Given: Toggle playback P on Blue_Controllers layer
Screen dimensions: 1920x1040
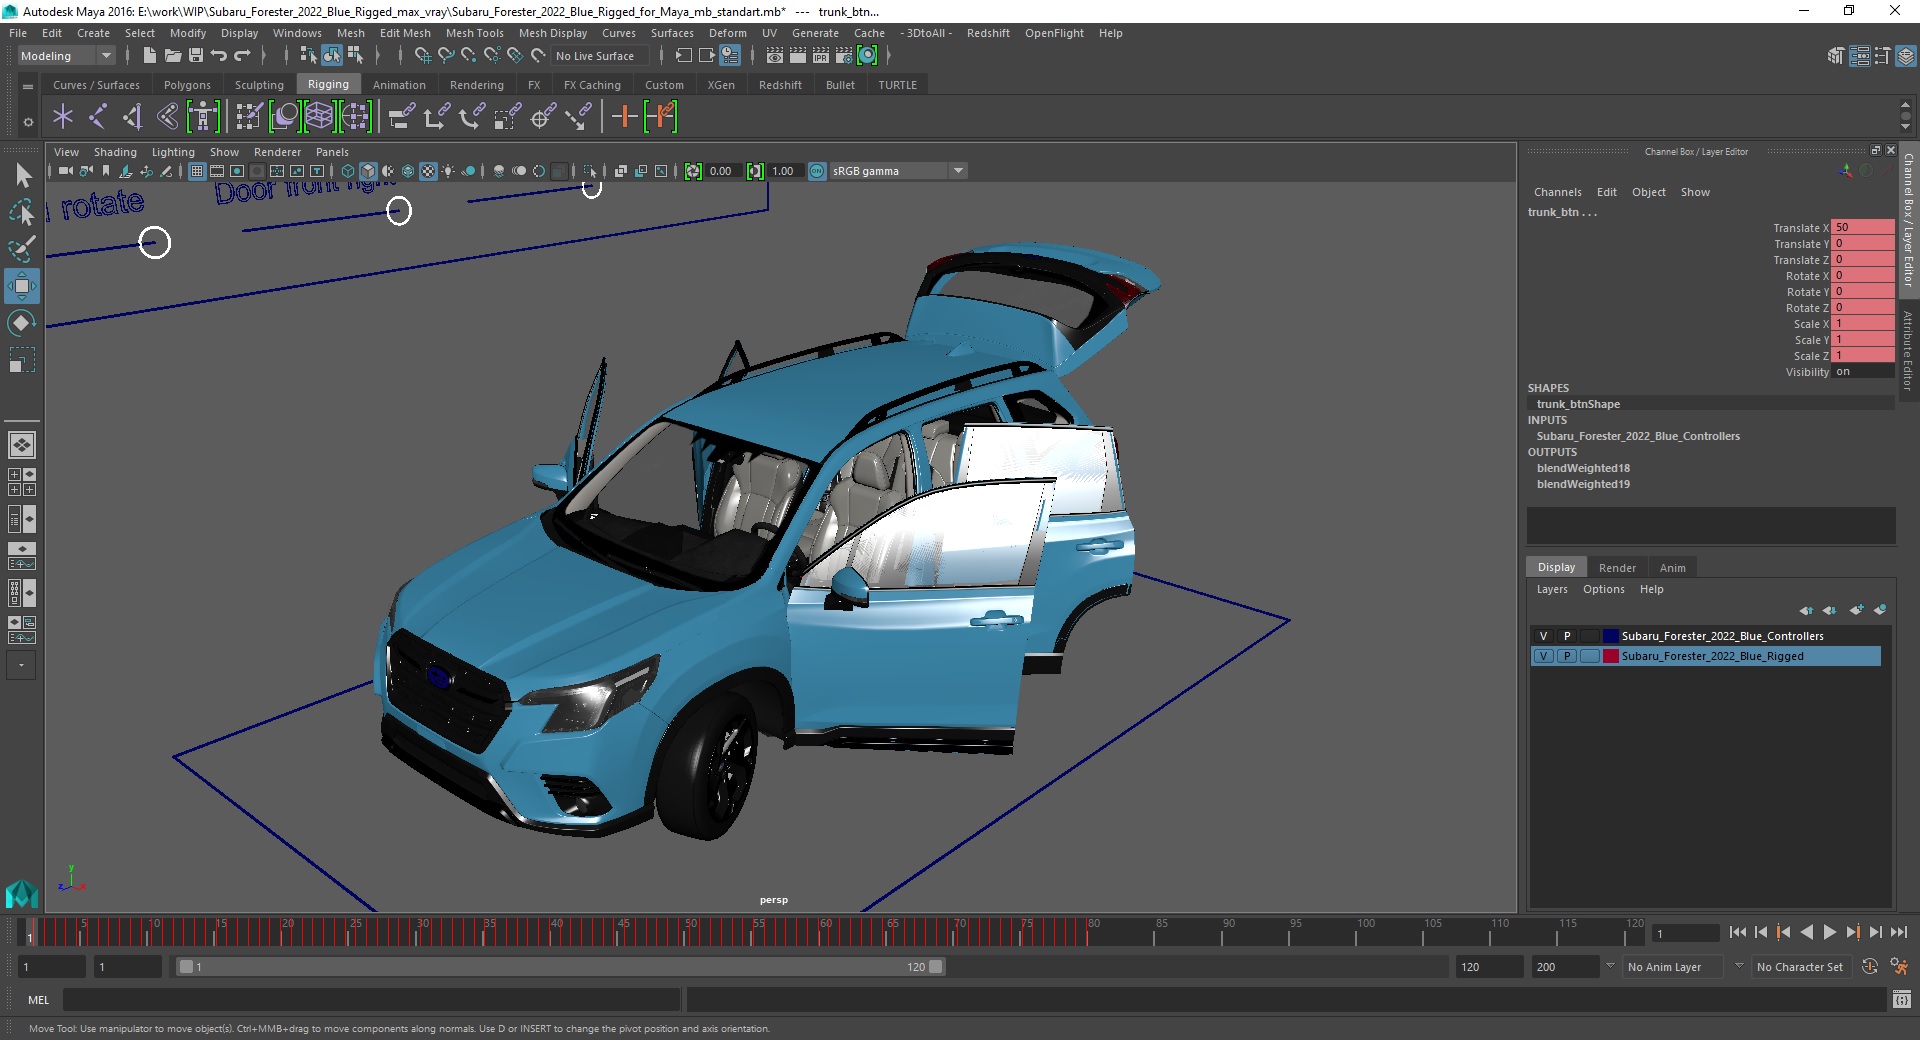Looking at the screenshot, I should pos(1567,636).
